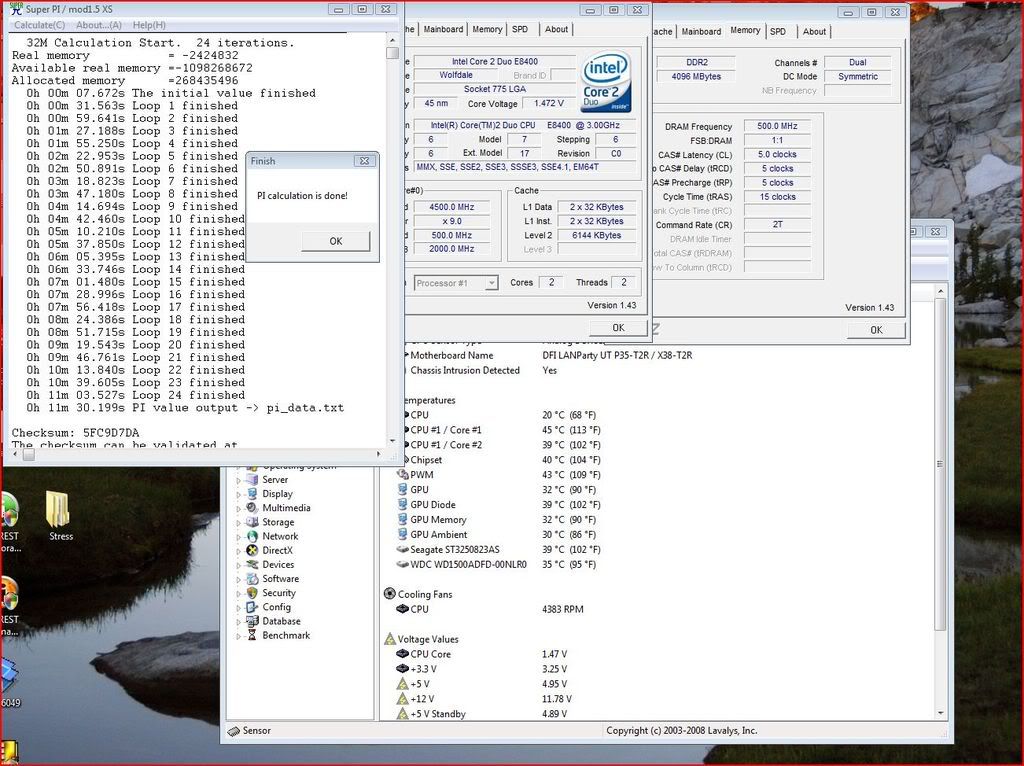Click OK in the CPU-Z window showing DRAM Frequency
Viewport: 1024px width, 766px height.
tap(876, 330)
